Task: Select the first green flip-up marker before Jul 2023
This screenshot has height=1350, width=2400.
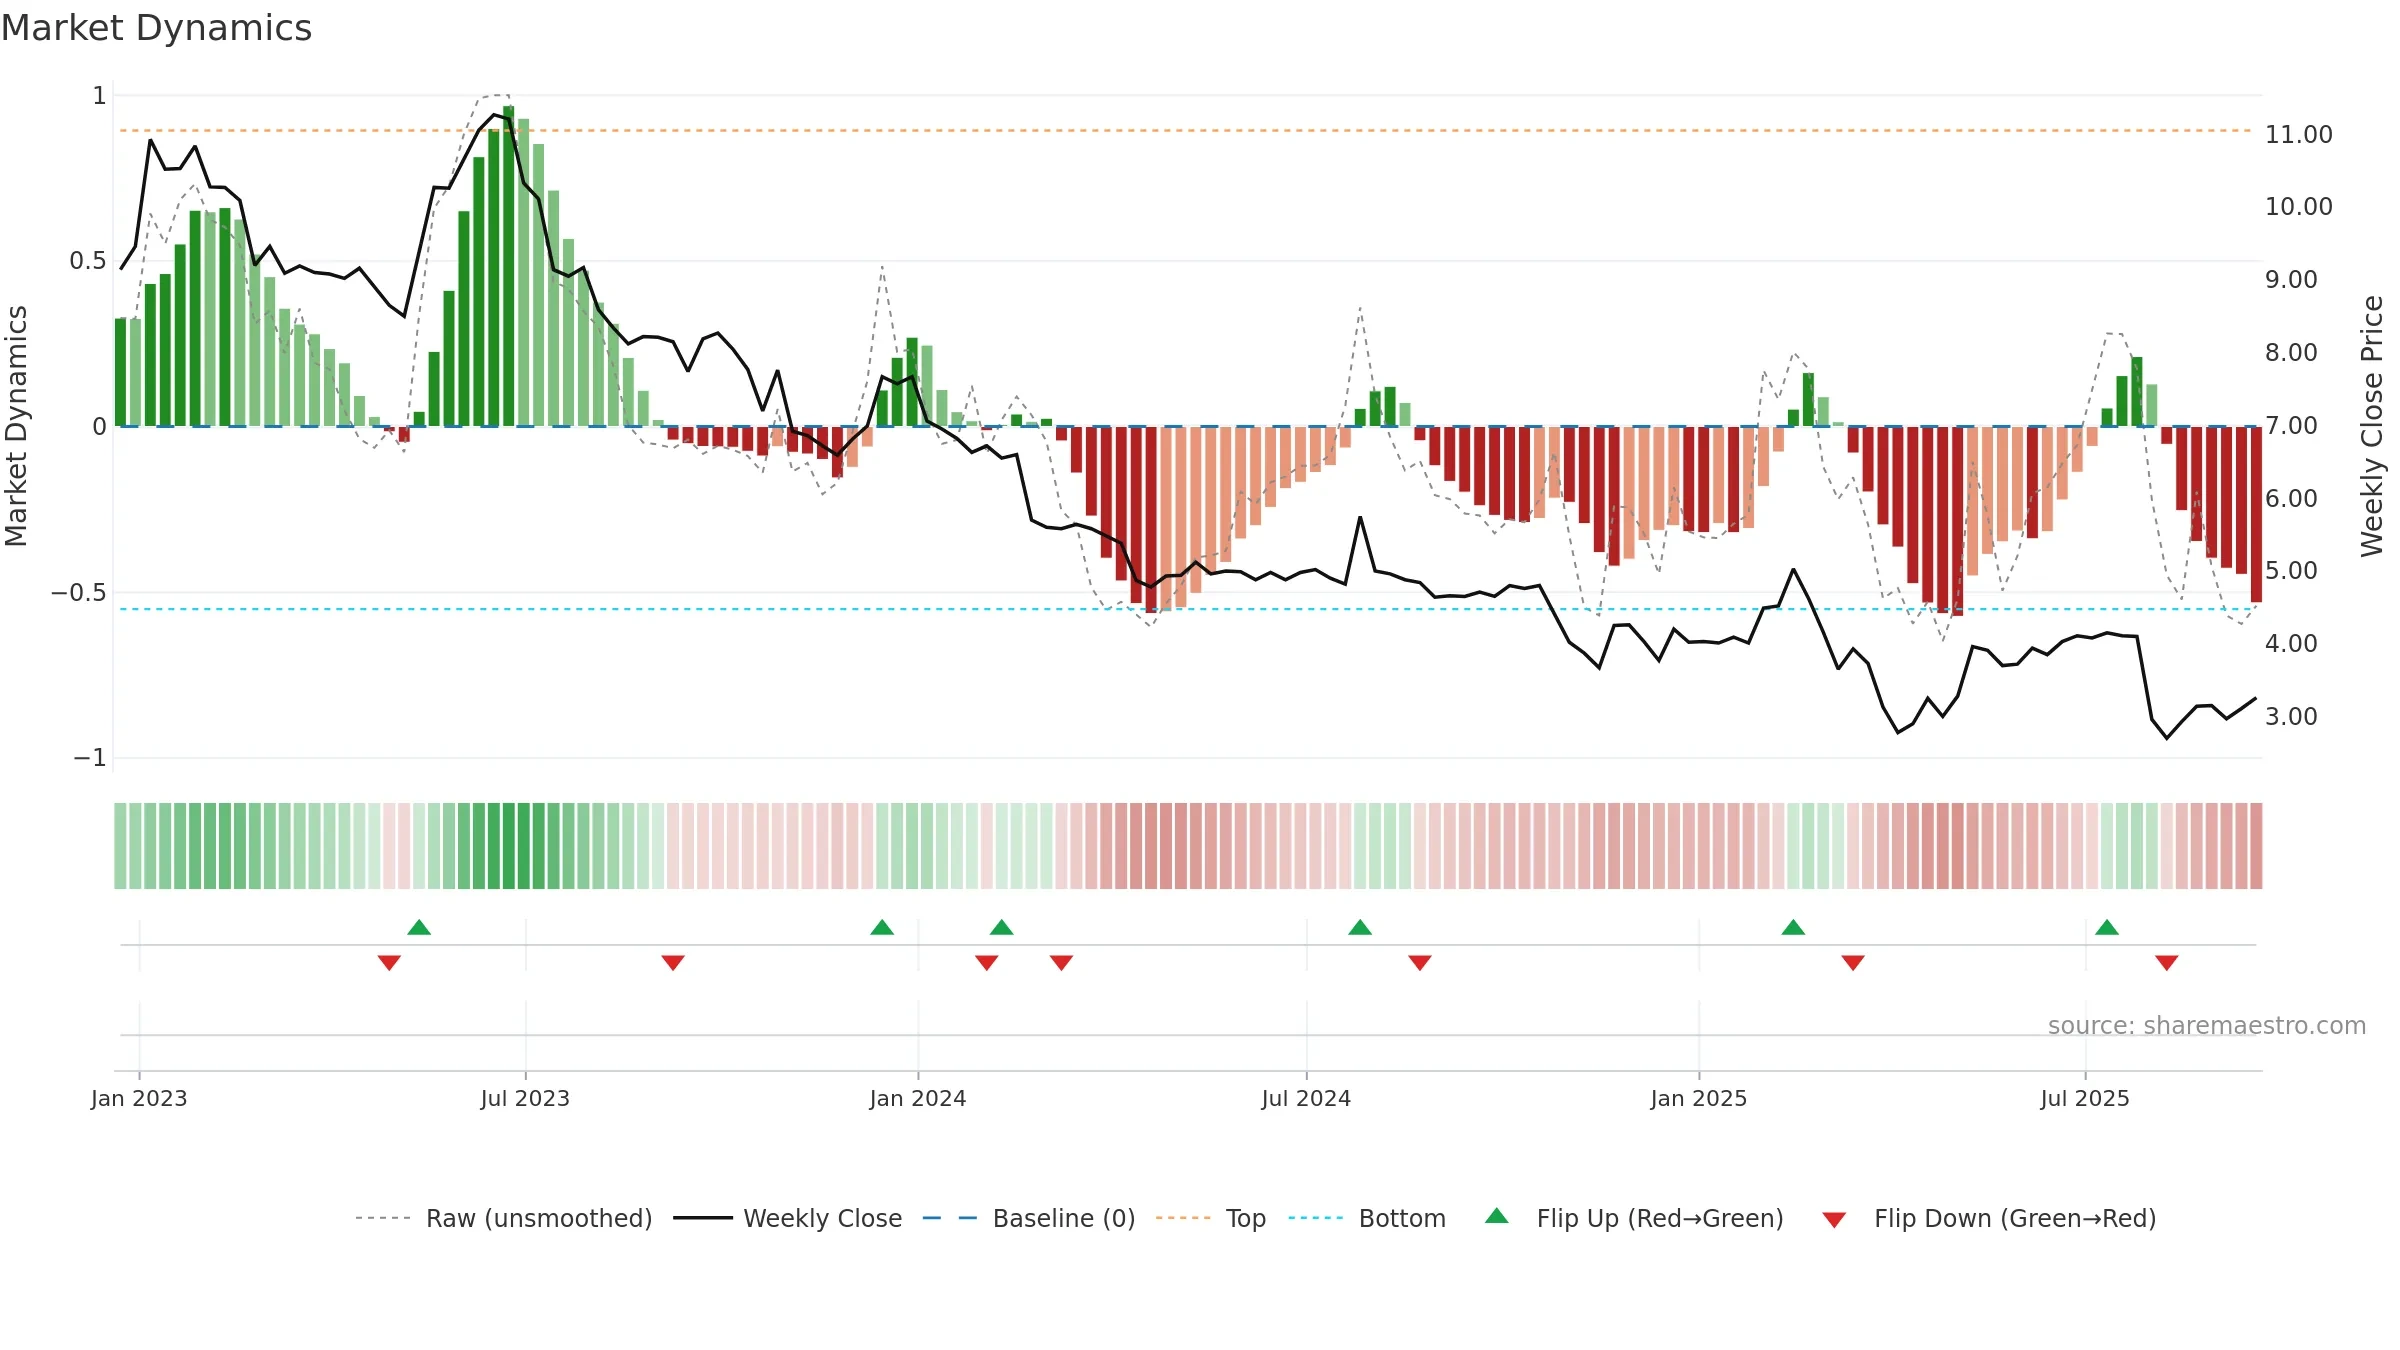Action: pyautogui.click(x=419, y=927)
